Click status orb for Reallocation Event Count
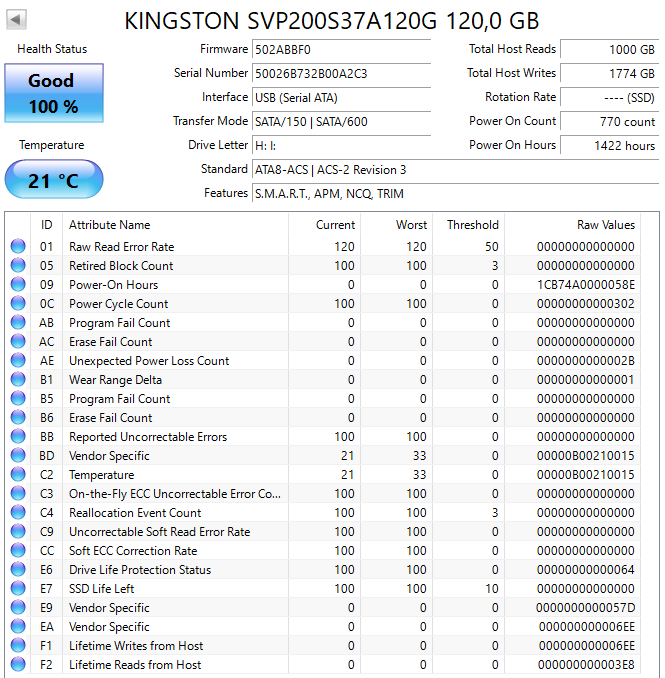 (x=18, y=513)
